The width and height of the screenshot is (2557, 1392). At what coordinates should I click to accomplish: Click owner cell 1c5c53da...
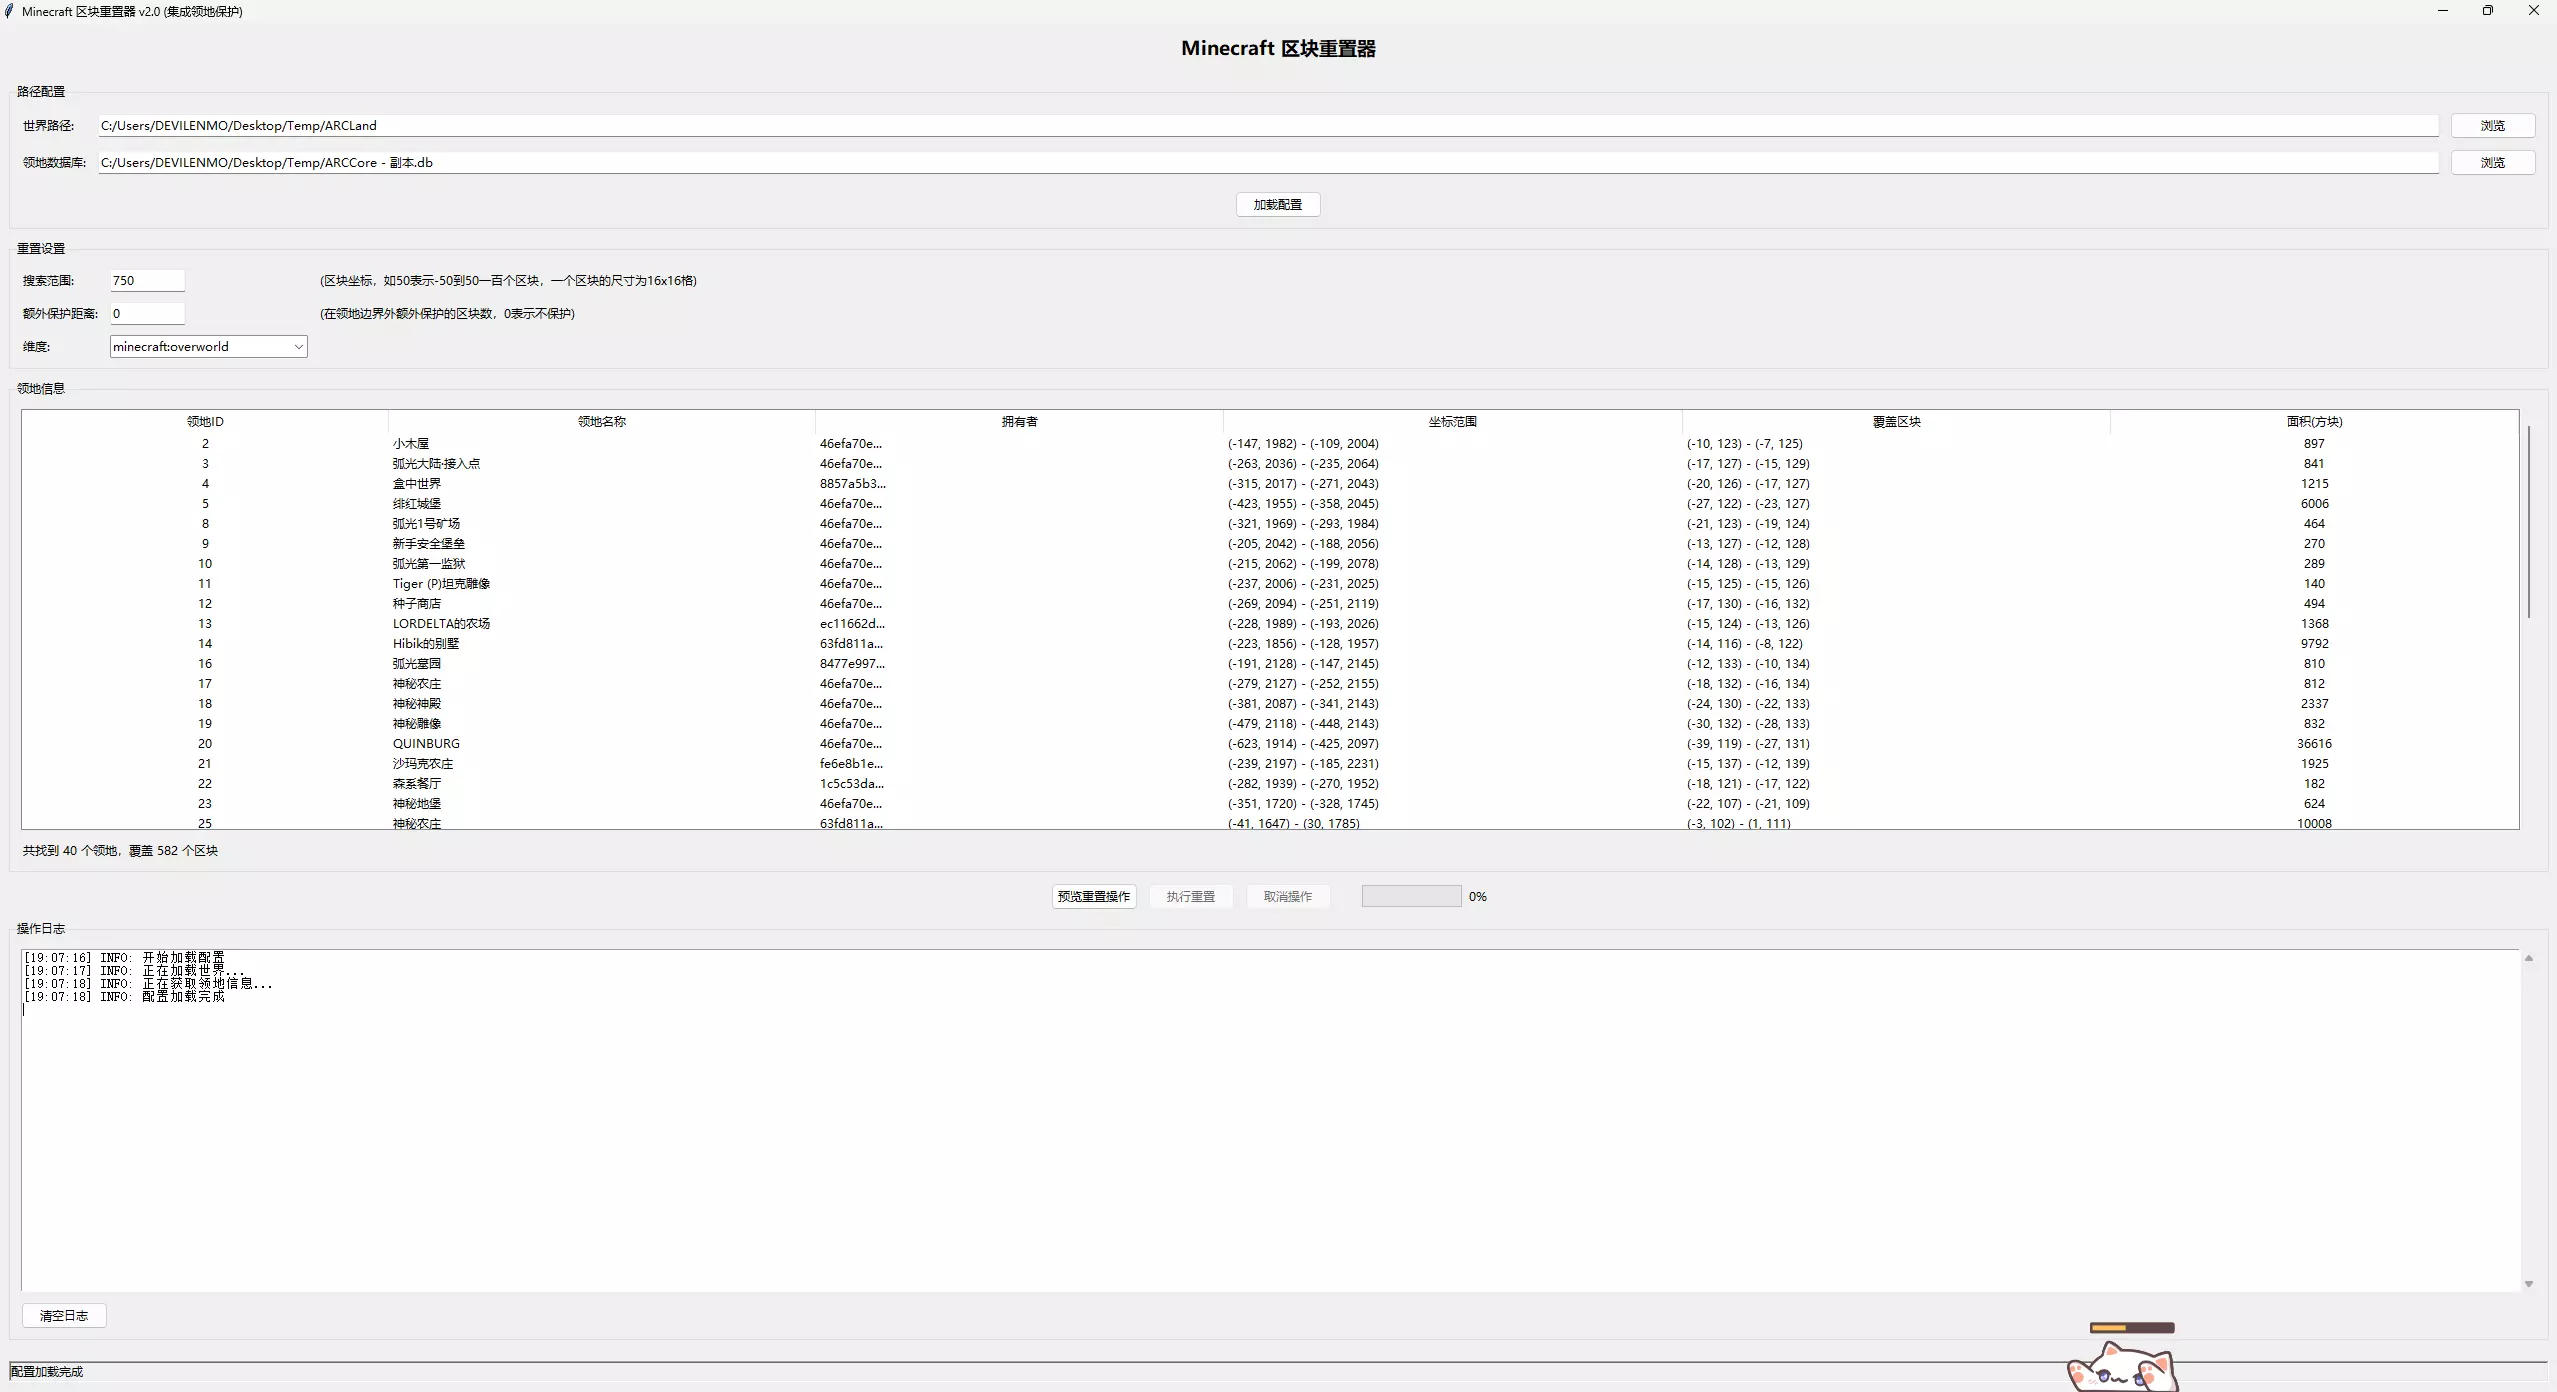pyautogui.click(x=851, y=783)
